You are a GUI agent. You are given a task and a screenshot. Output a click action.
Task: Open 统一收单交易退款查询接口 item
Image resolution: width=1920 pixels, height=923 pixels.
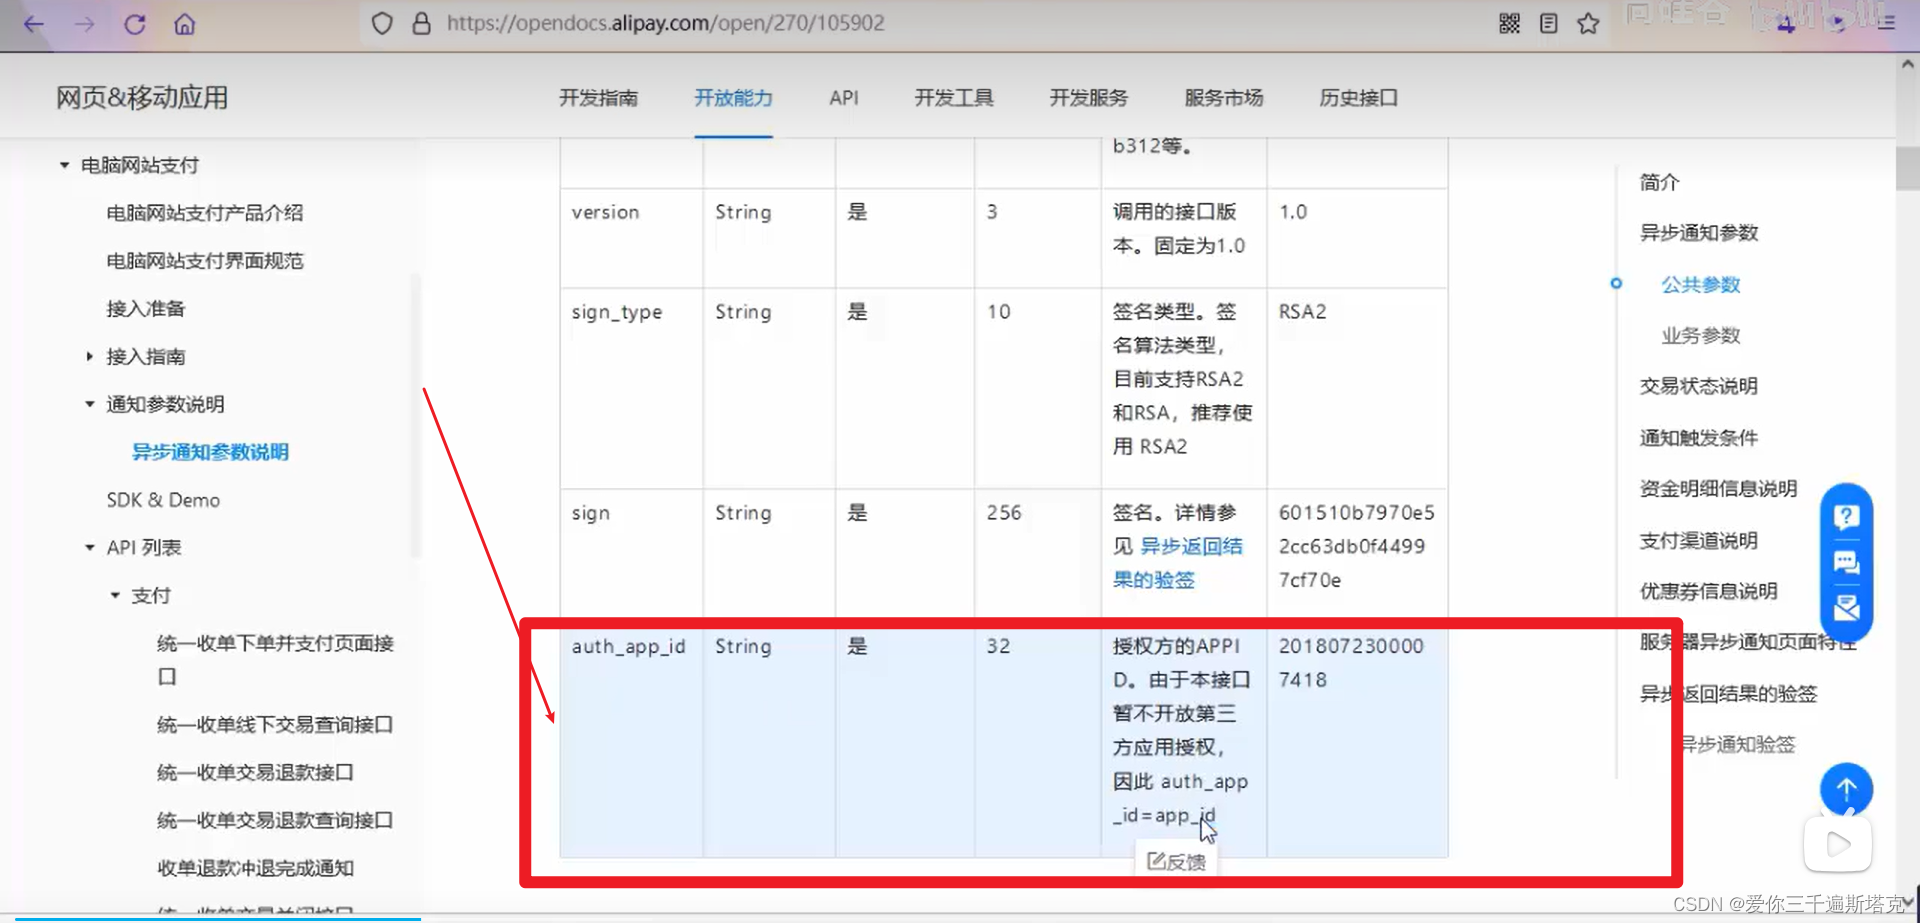pos(275,820)
